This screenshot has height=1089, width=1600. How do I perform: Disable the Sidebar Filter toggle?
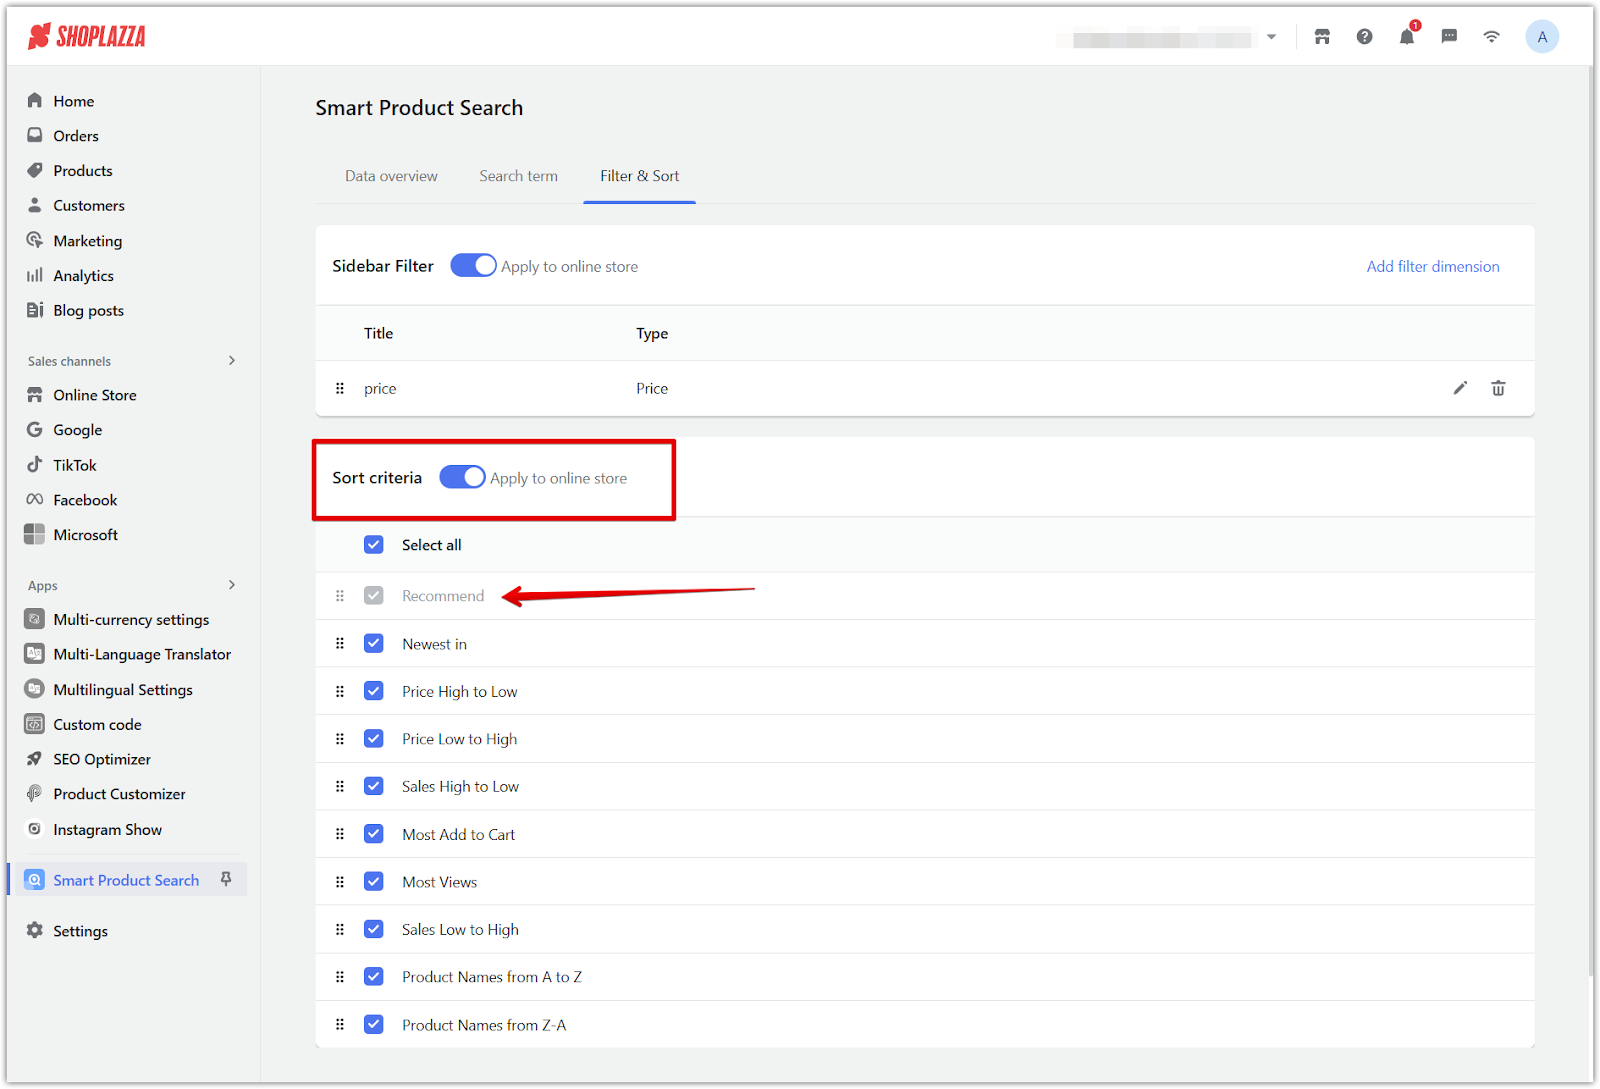(x=473, y=266)
